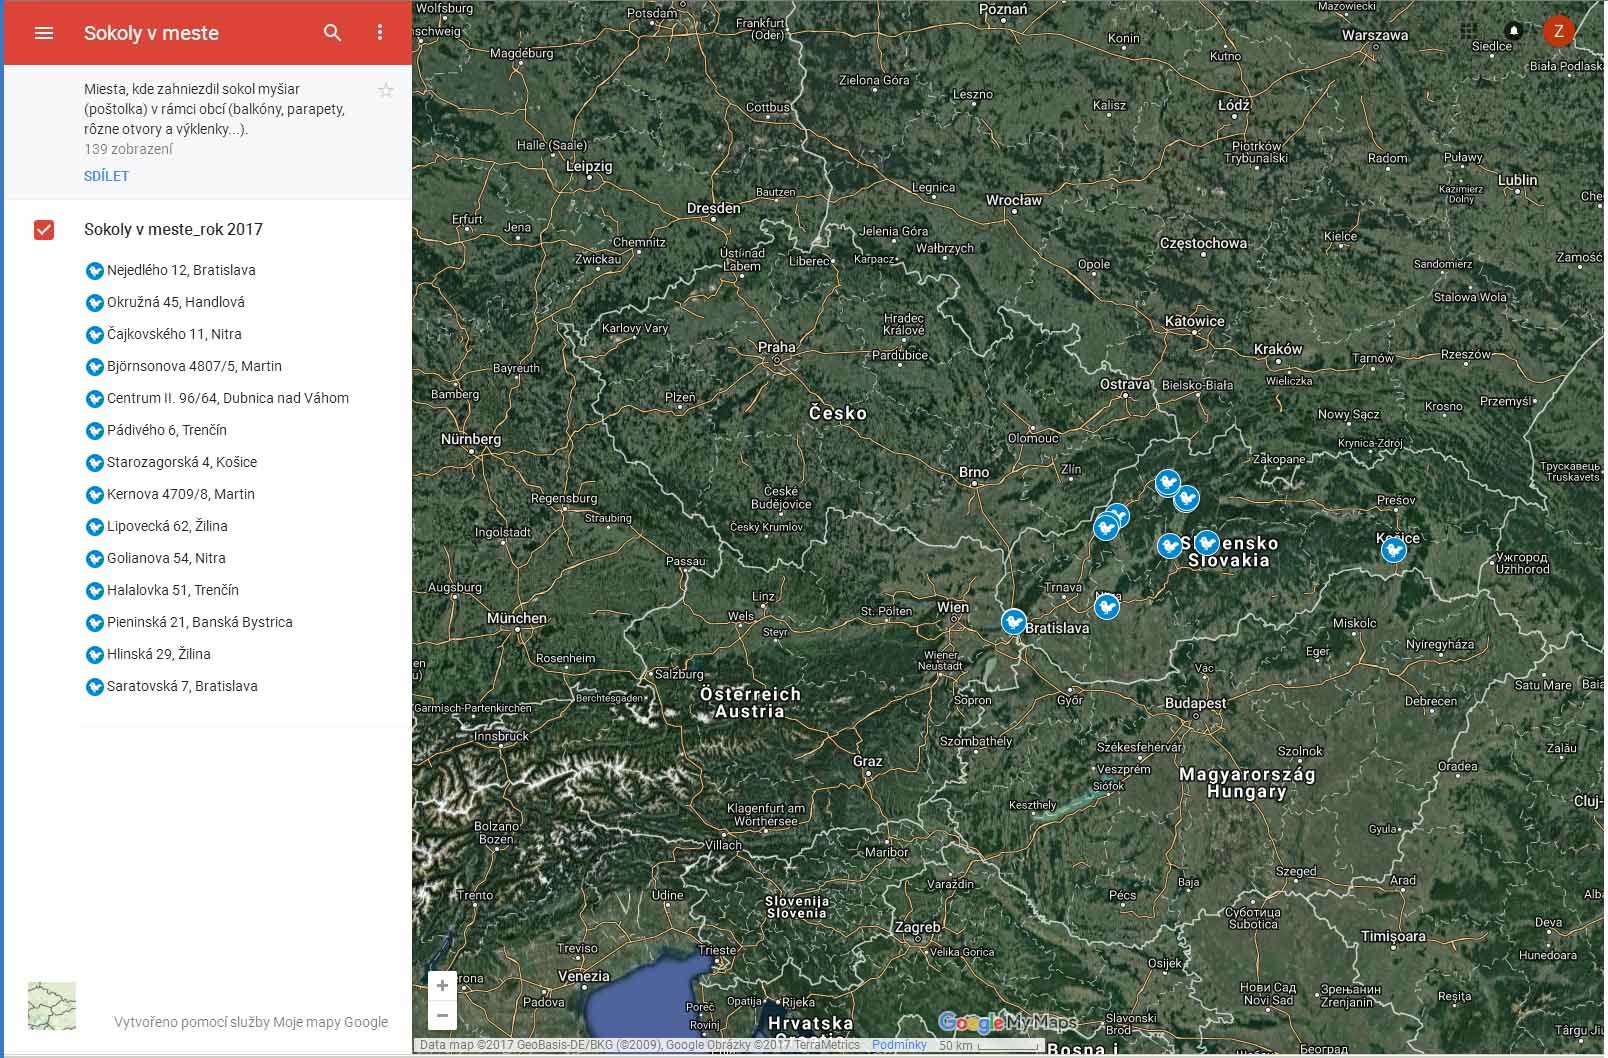Image resolution: width=1608 pixels, height=1058 pixels.
Task: Zoom in on the map
Action: pos(442,986)
